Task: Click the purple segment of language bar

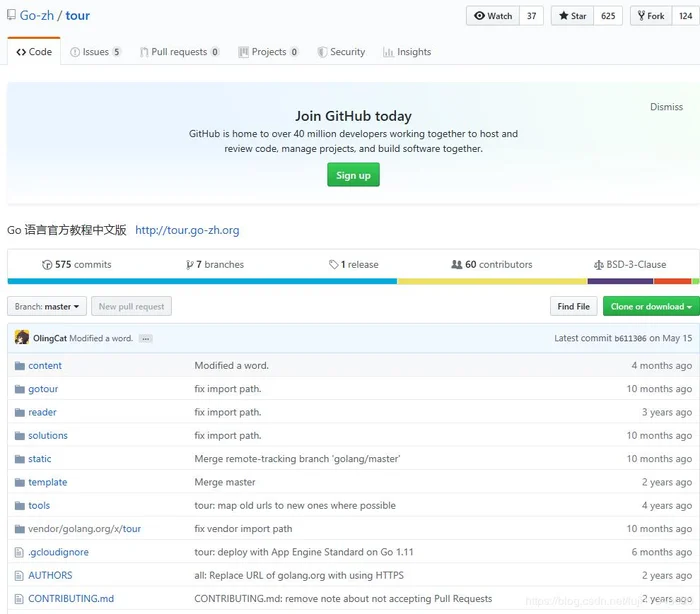Action: [x=620, y=281]
